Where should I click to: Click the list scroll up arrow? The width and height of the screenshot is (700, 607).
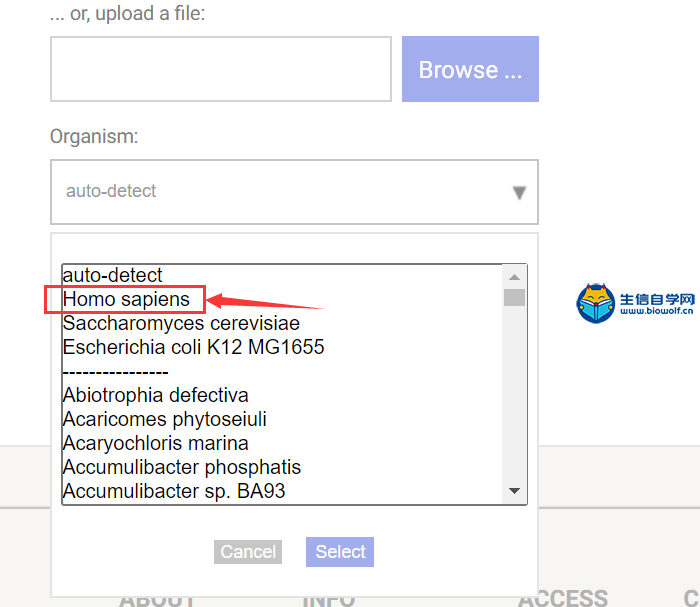click(x=514, y=277)
